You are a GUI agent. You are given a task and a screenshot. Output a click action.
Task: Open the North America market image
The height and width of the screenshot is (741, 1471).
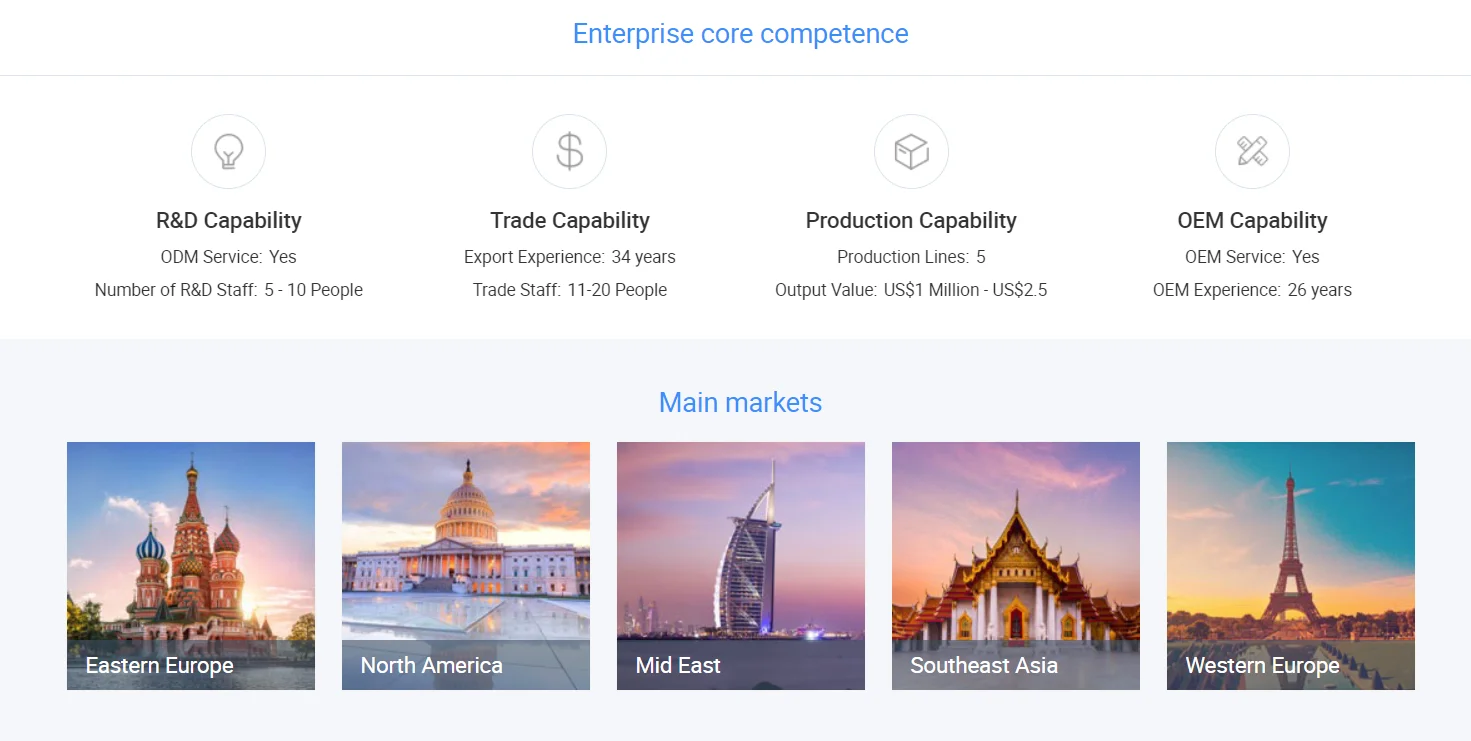click(466, 566)
